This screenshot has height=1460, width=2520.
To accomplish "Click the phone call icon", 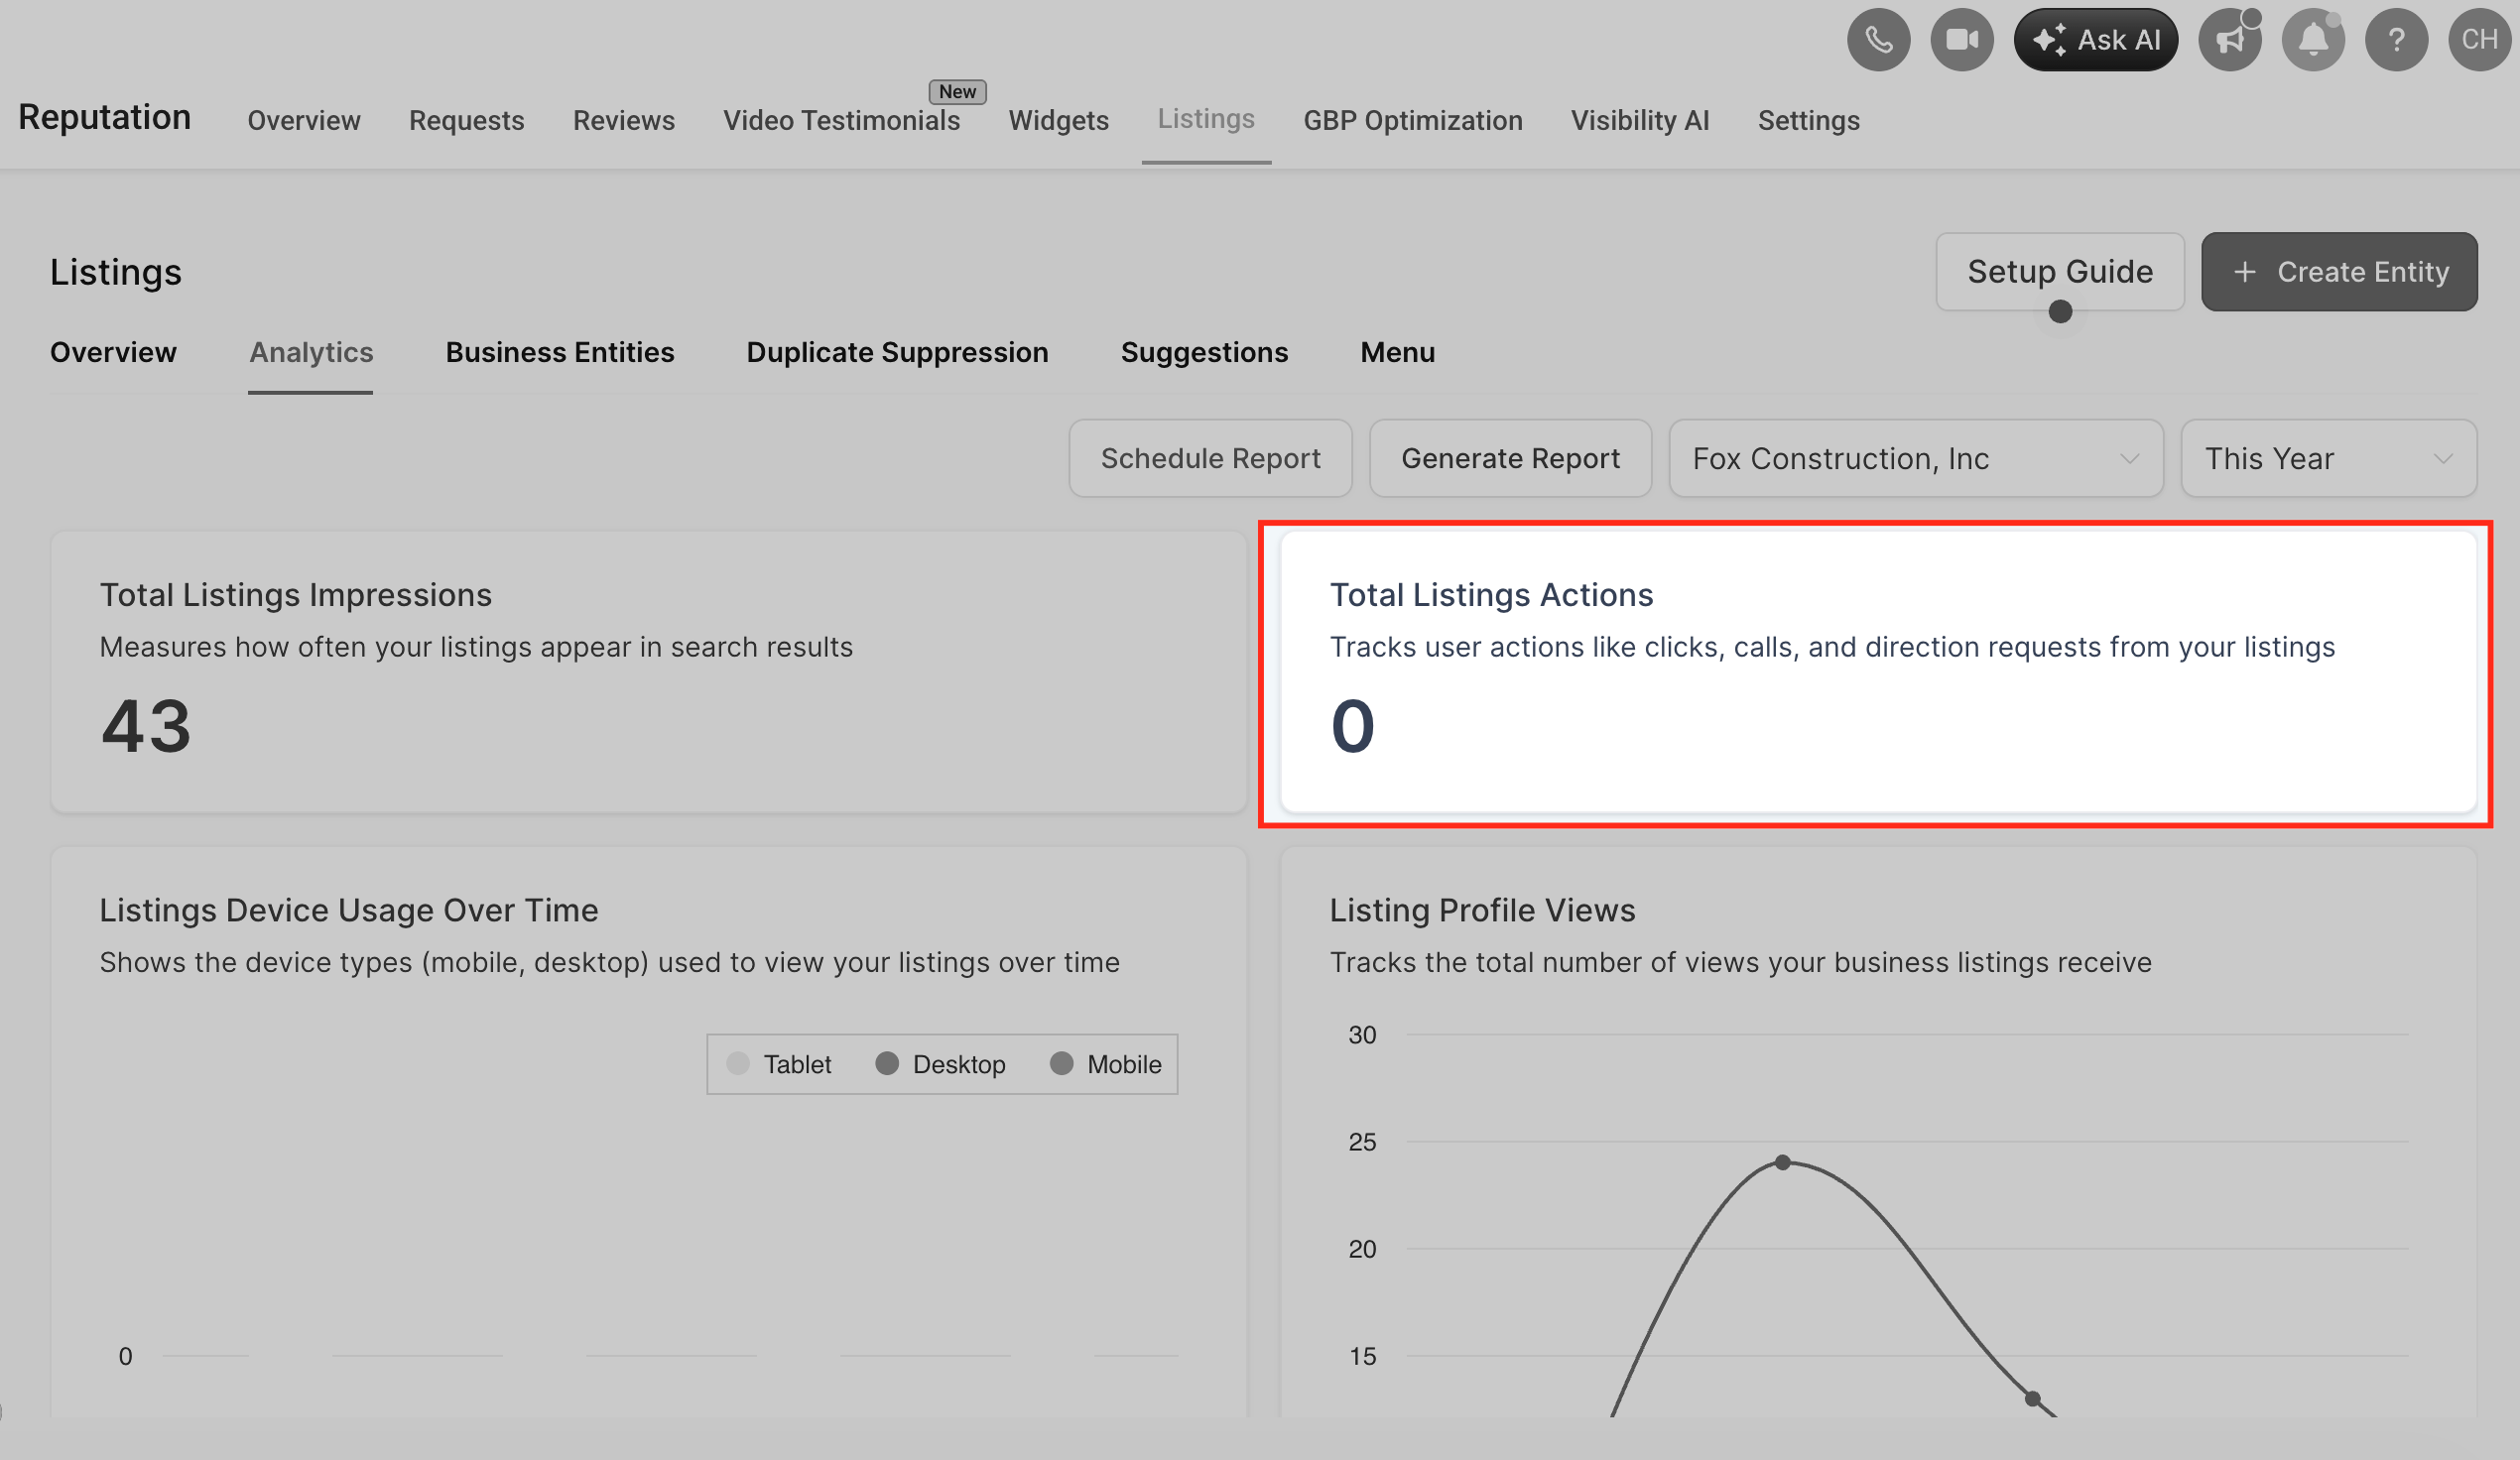I will point(1878,40).
